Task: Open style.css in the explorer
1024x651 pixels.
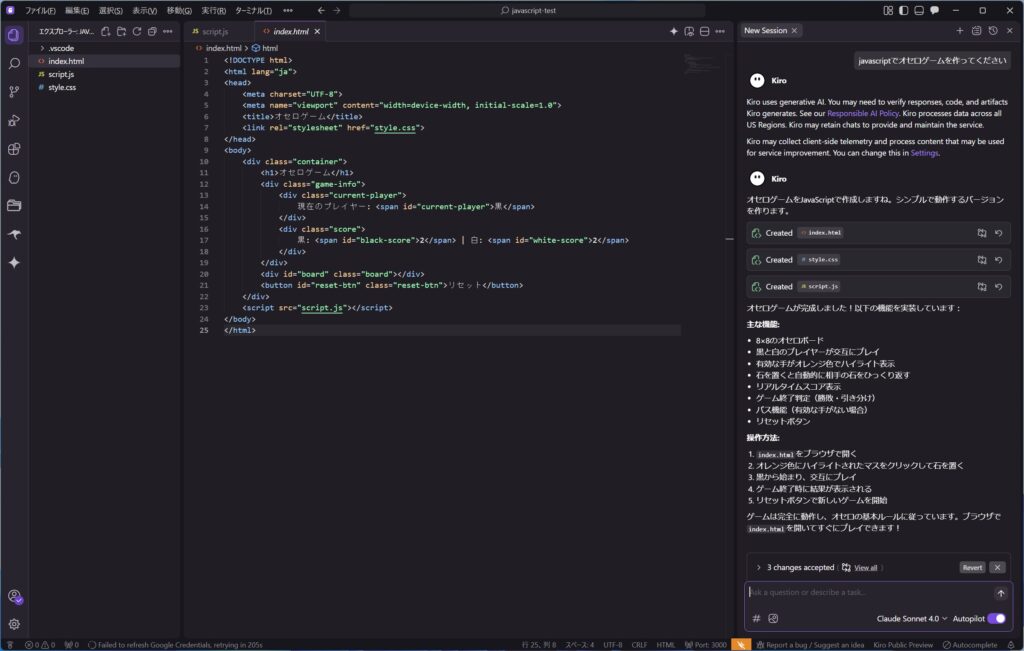Action: tap(62, 87)
